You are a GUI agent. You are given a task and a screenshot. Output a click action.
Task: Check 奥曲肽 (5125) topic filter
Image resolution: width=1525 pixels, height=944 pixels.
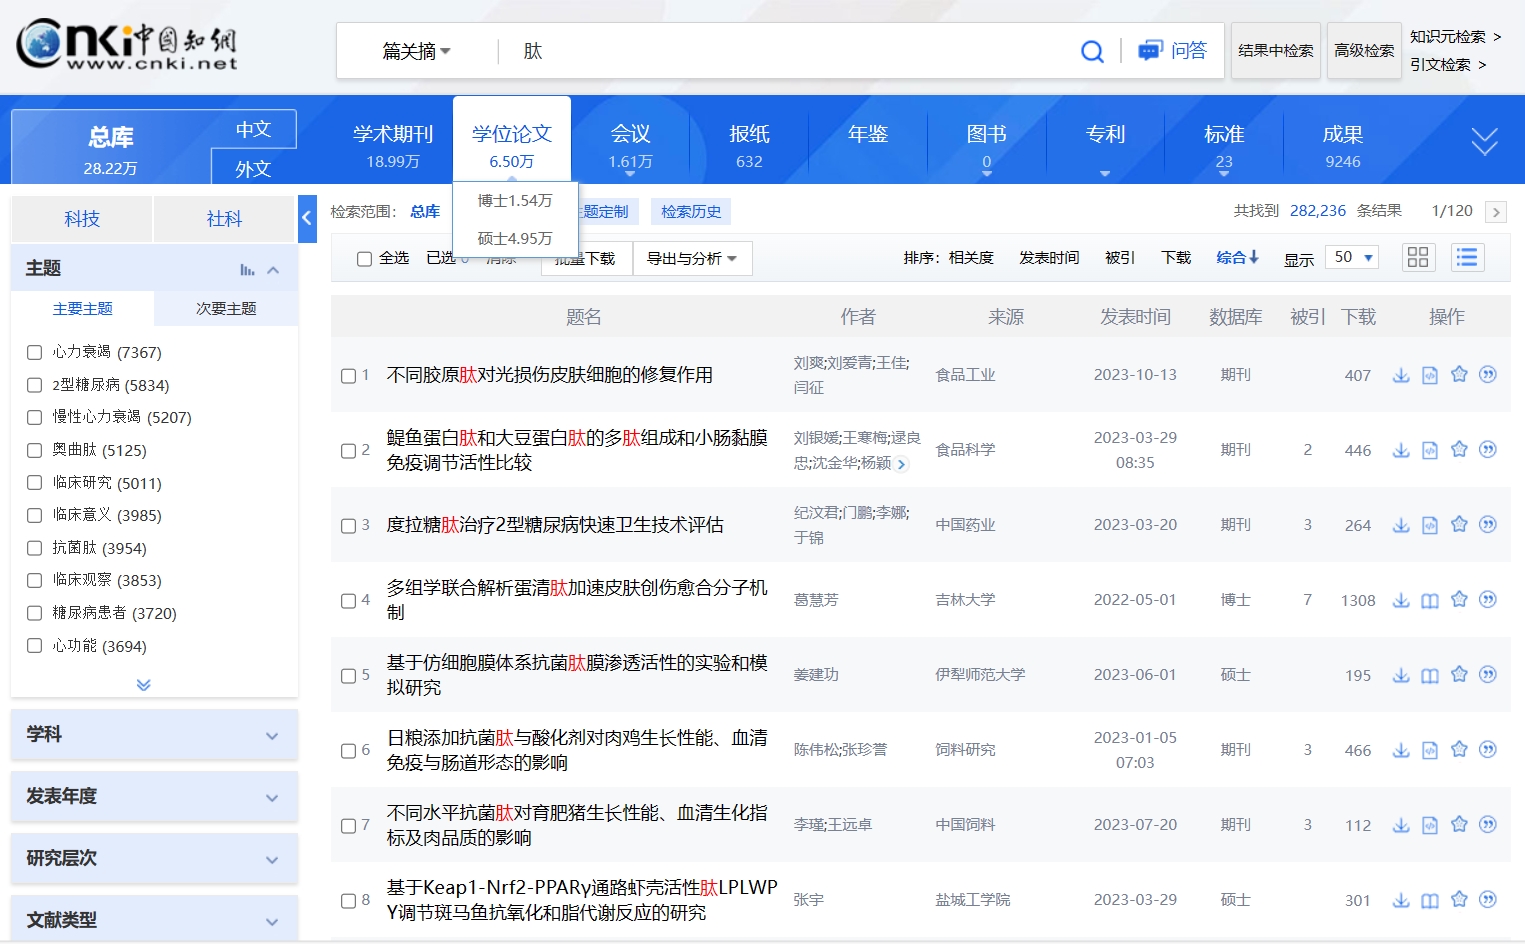pyautogui.click(x=34, y=450)
